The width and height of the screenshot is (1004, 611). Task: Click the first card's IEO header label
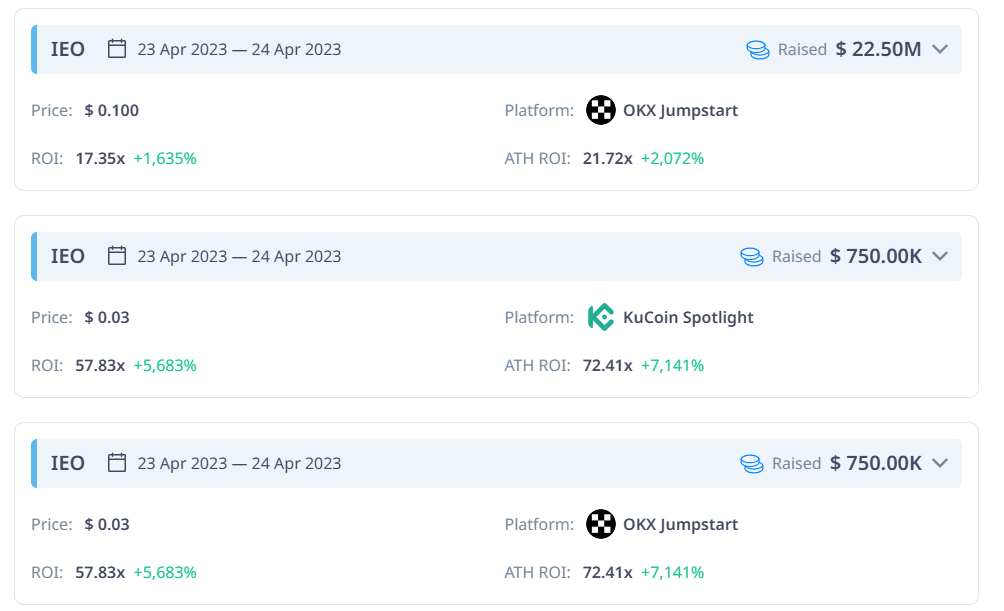click(68, 49)
